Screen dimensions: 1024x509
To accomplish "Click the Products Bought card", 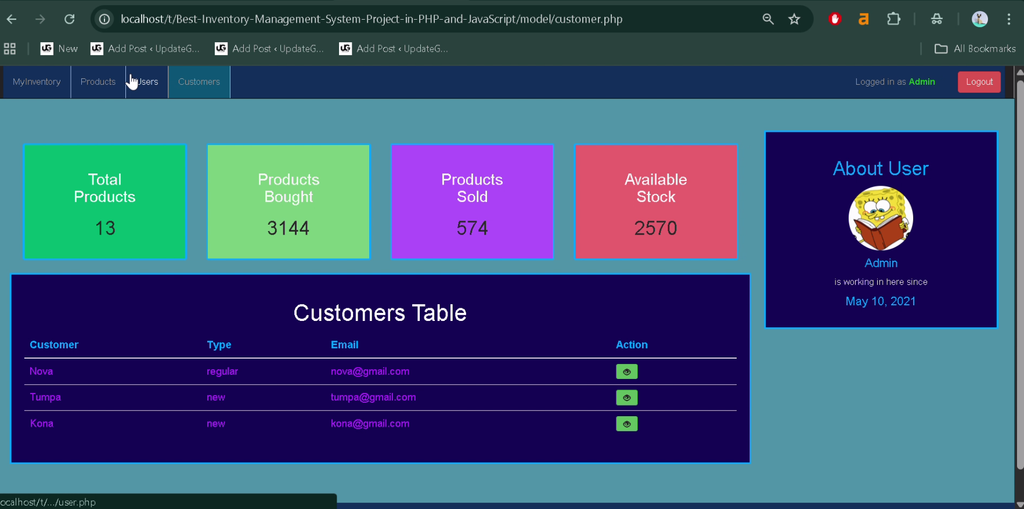I will coord(289,201).
